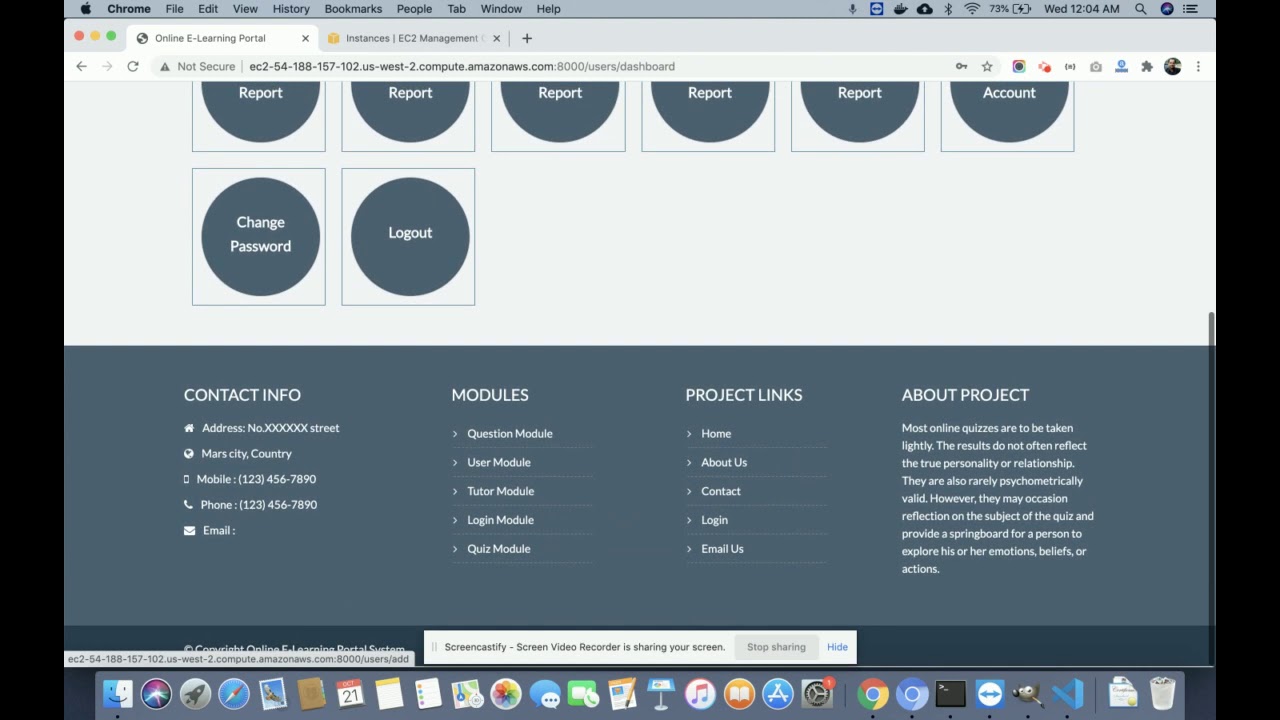Open Spotlight search magnifier
This screenshot has width=1280, height=720.
click(1141, 9)
